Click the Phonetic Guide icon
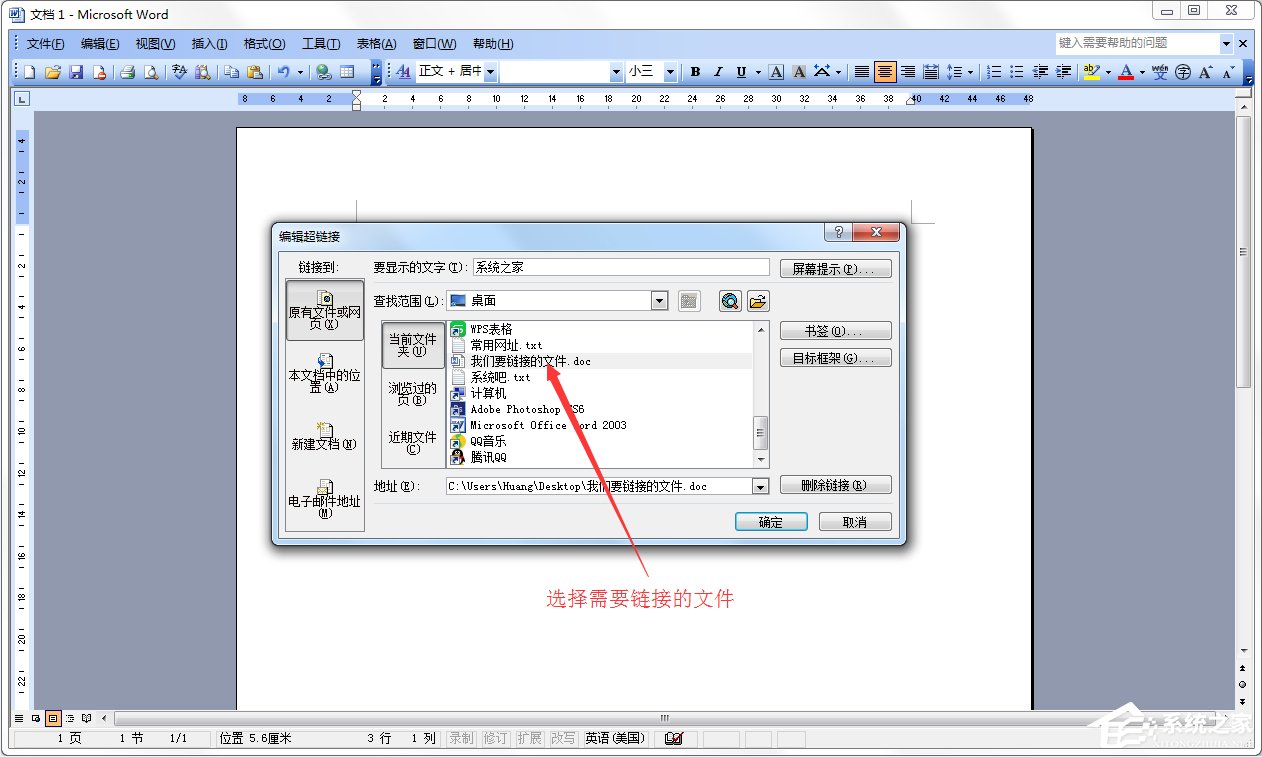Viewport: 1262px width, 757px height. coord(1160,72)
